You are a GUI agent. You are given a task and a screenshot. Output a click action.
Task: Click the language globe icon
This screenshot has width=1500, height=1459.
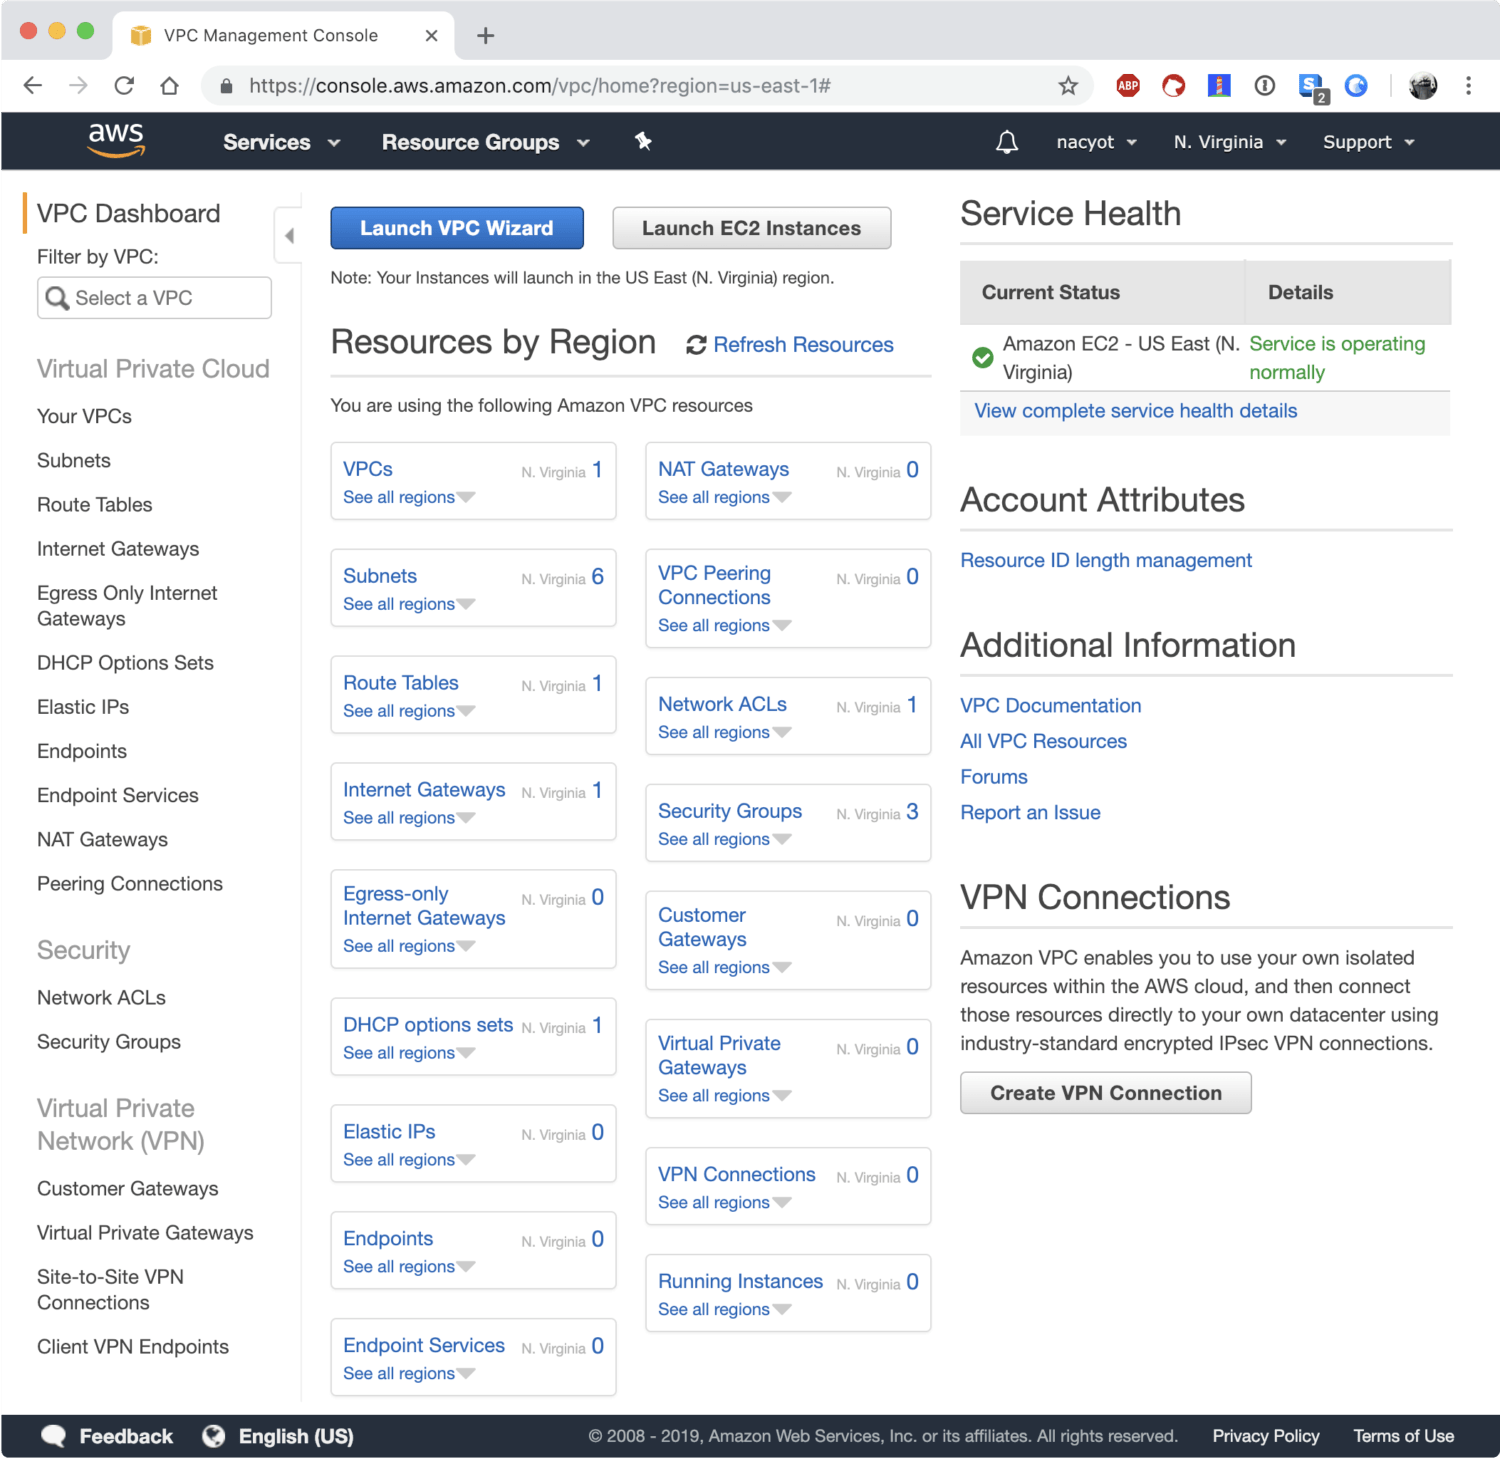tap(213, 1436)
